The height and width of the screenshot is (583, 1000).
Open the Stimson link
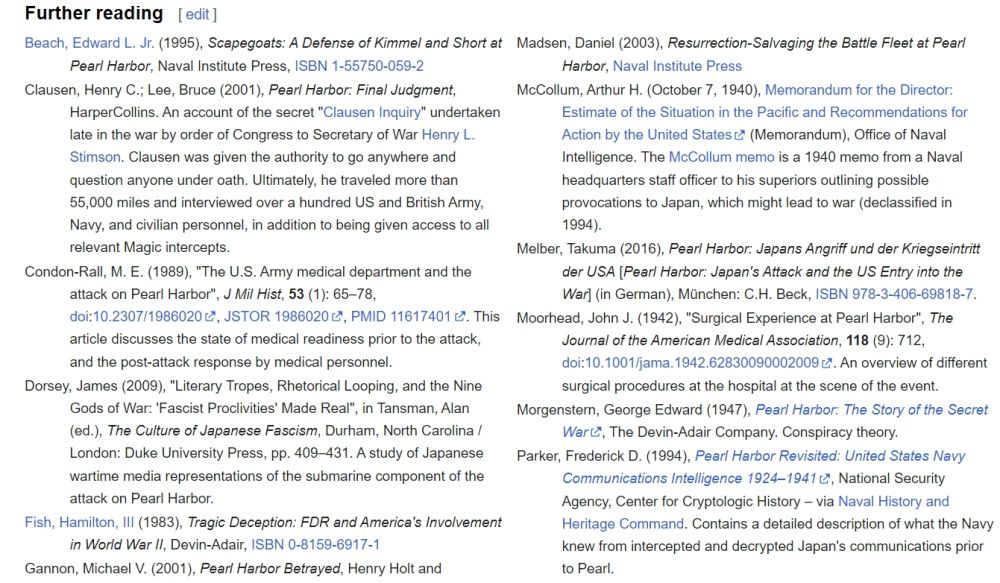tap(95, 157)
